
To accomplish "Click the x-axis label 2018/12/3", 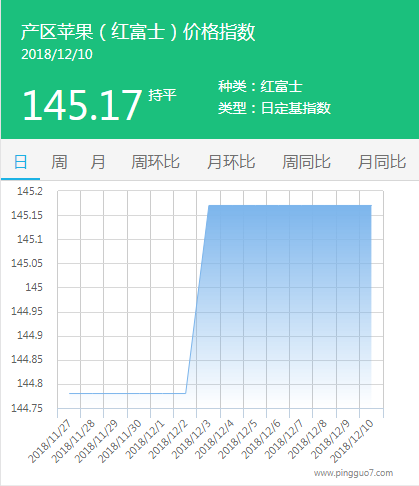I will (x=191, y=440).
